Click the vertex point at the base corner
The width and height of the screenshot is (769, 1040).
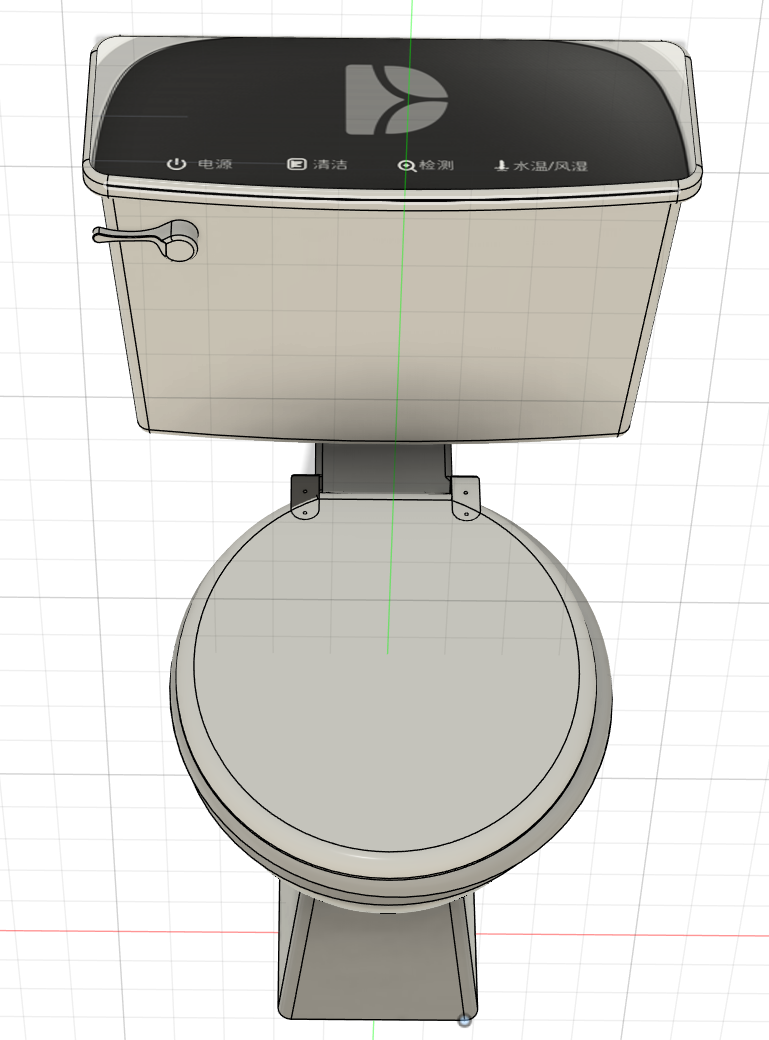click(464, 1020)
